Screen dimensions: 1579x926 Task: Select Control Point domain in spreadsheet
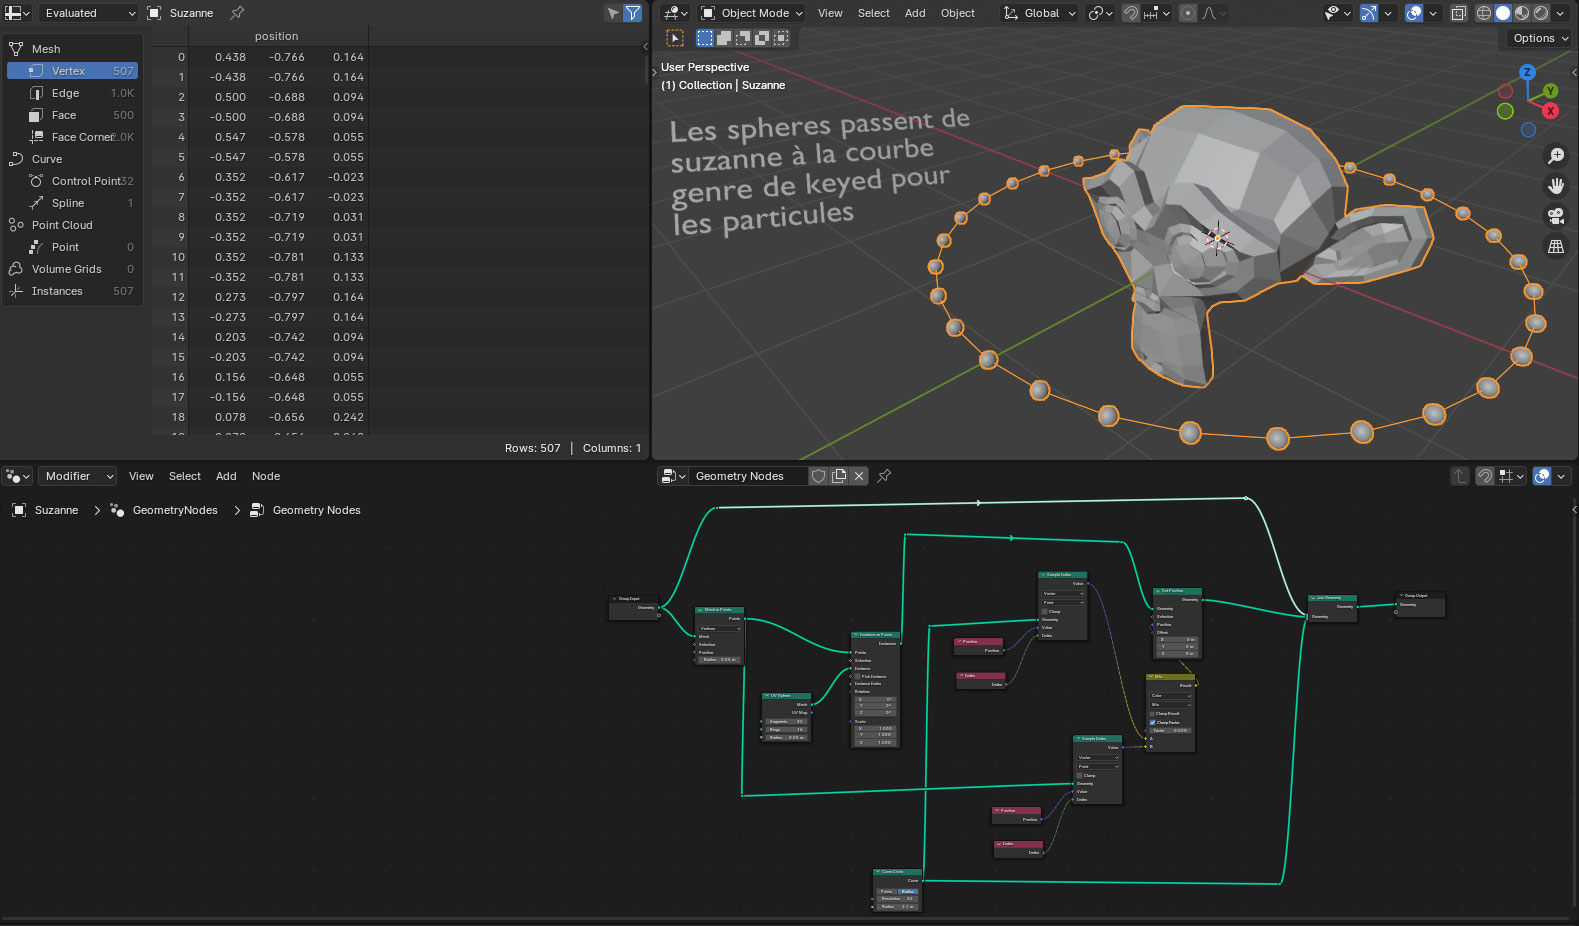click(72, 181)
